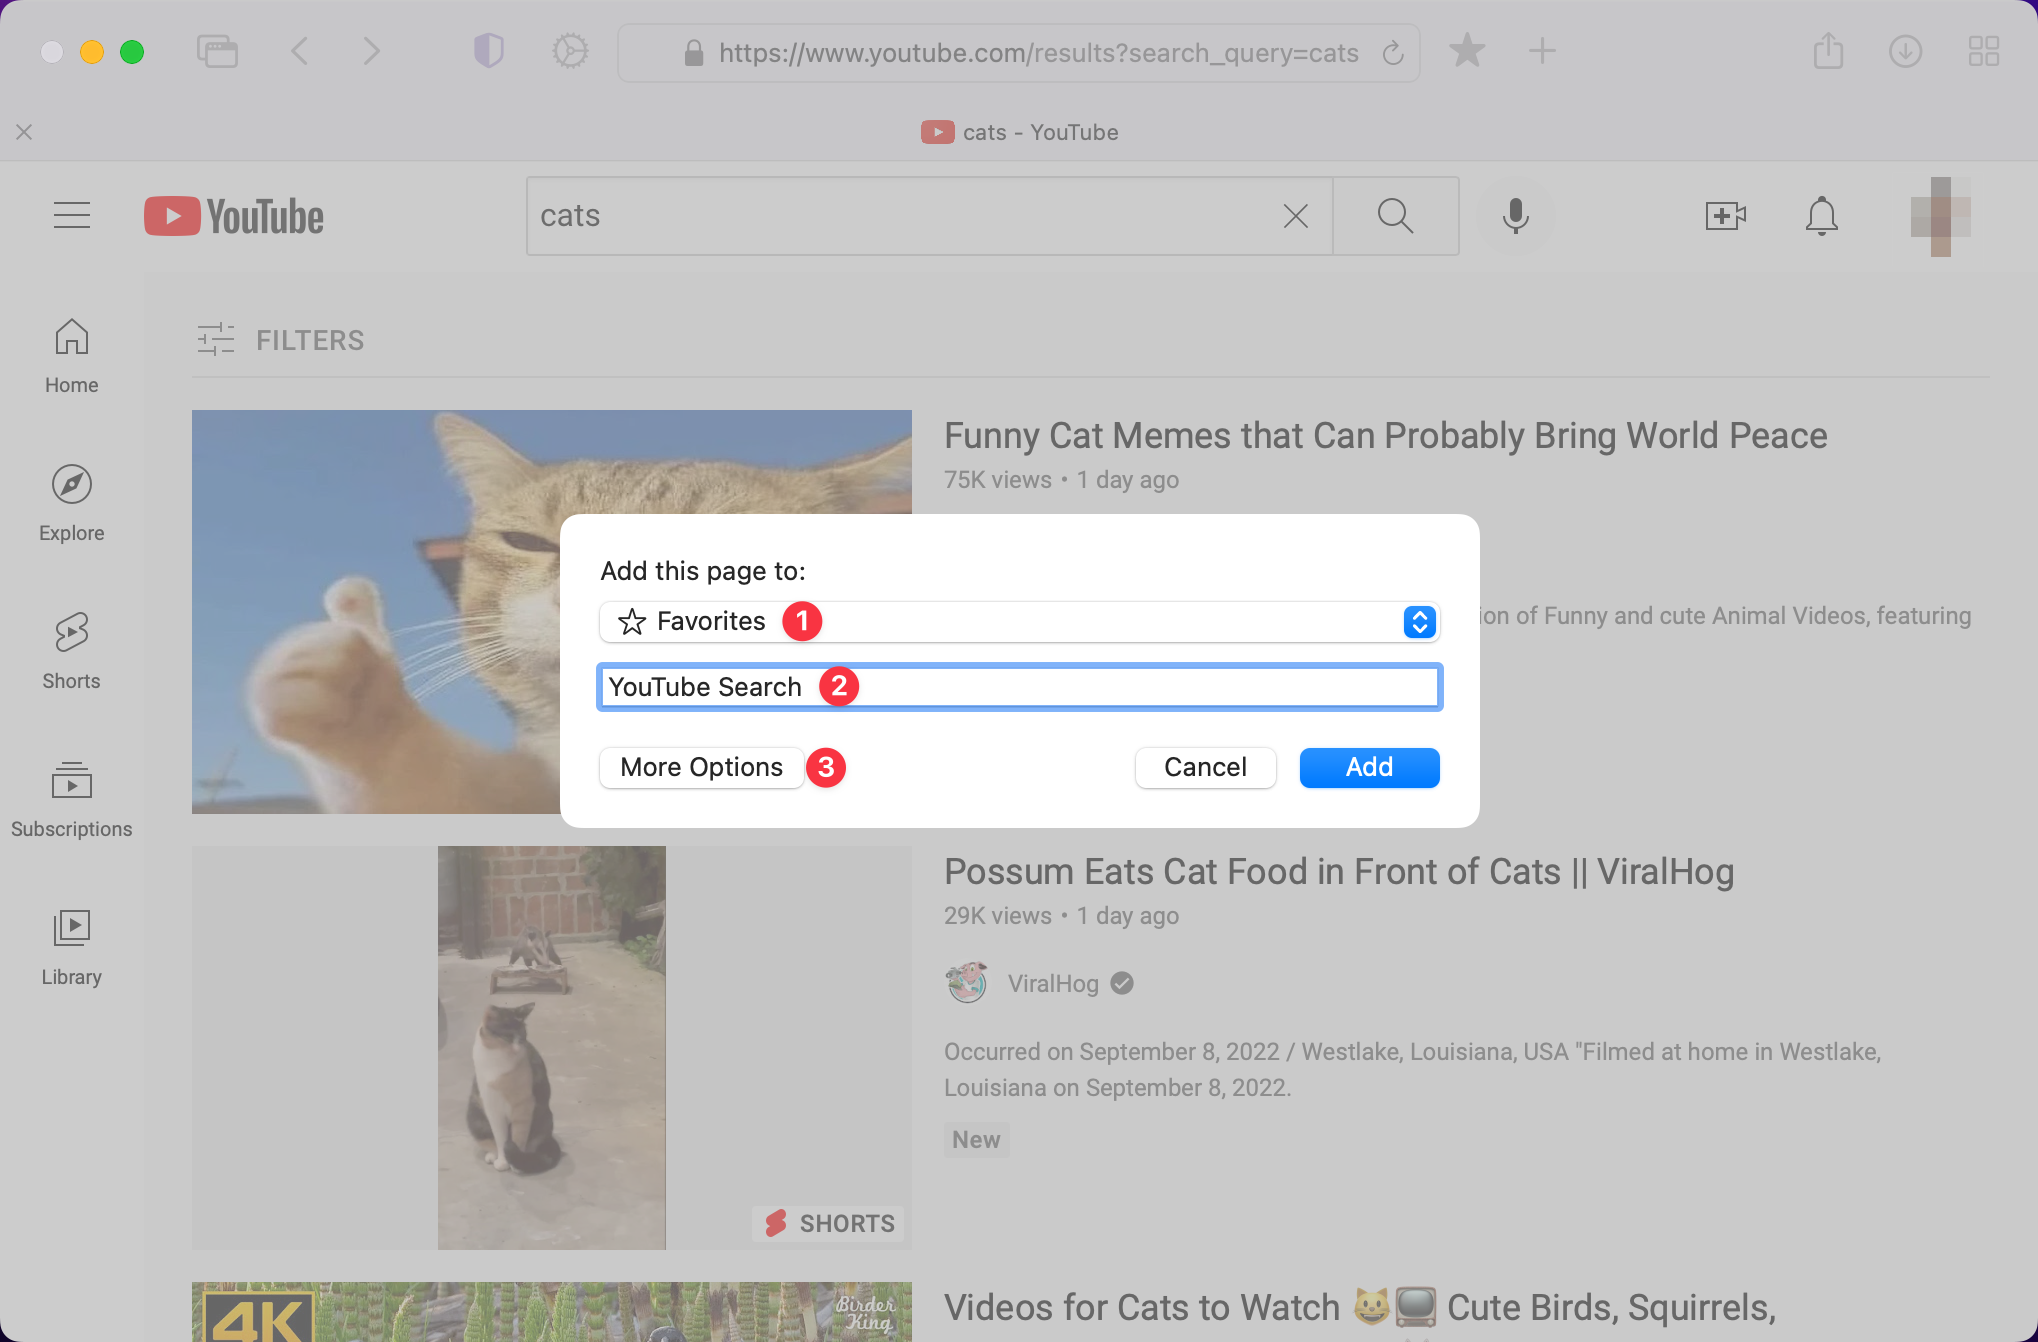This screenshot has width=2038, height=1342.
Task: Cancel the bookmark dialog
Action: [x=1205, y=767]
